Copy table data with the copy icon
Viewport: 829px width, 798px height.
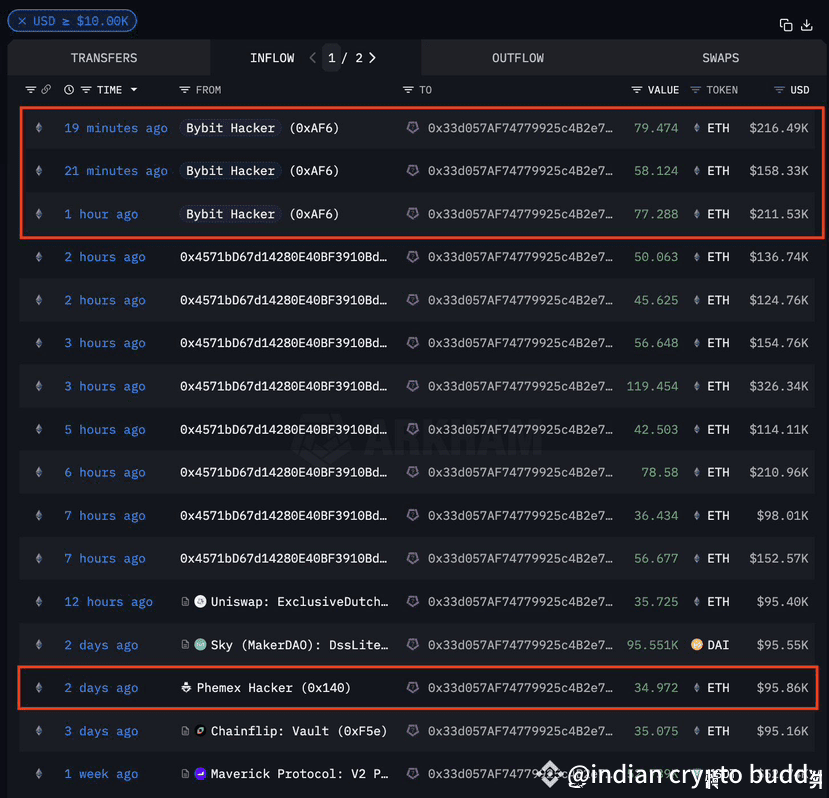click(x=786, y=25)
